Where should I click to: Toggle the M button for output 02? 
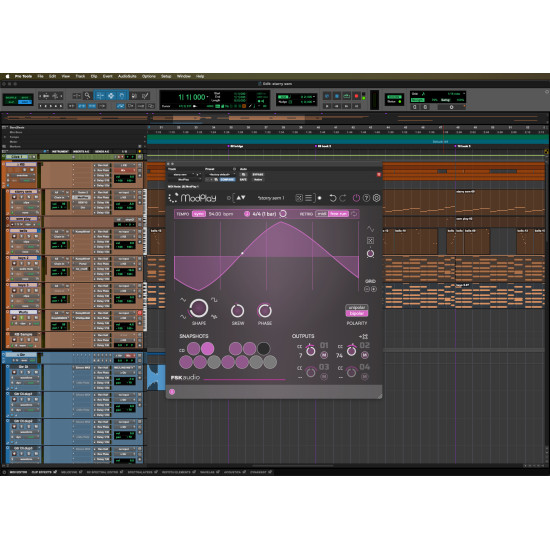click(365, 355)
